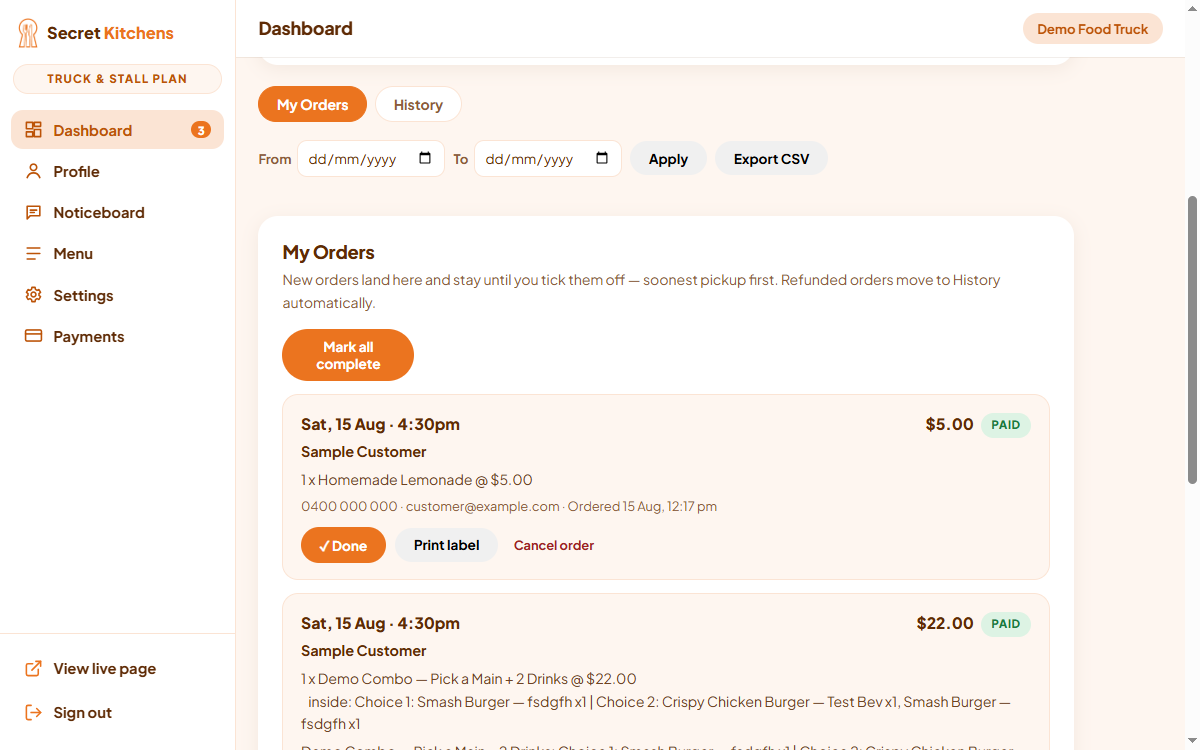1200x750 pixels.
Task: Click the customer@example.com contact line
Action: click(509, 506)
